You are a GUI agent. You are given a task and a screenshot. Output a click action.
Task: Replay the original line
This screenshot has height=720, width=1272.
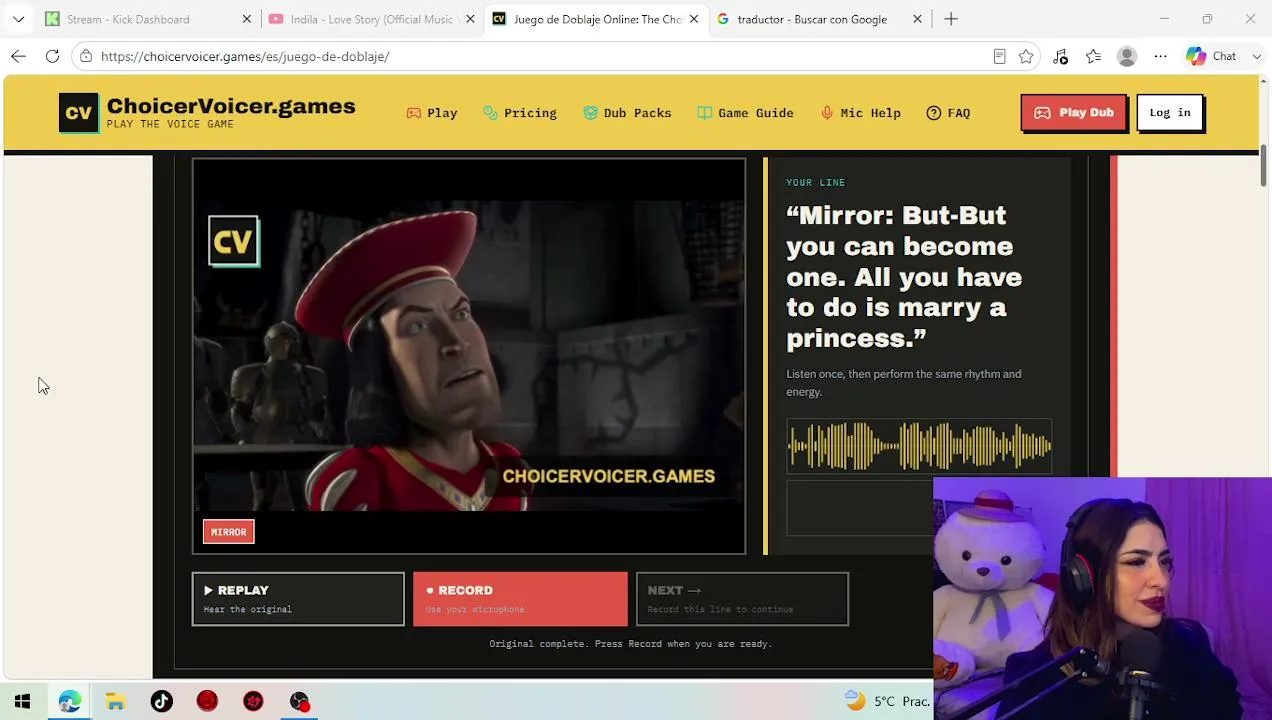click(298, 599)
